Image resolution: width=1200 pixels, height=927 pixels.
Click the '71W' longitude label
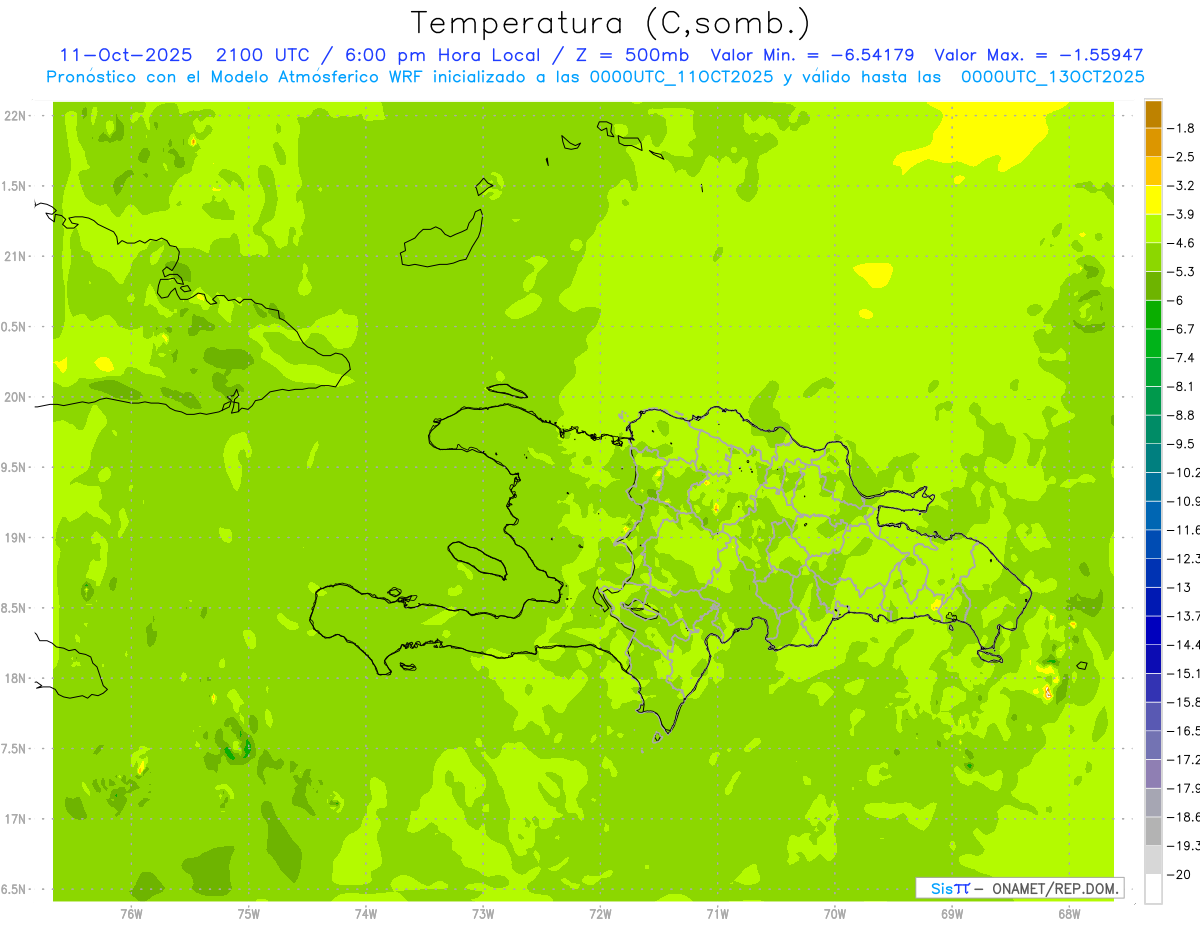click(x=717, y=913)
